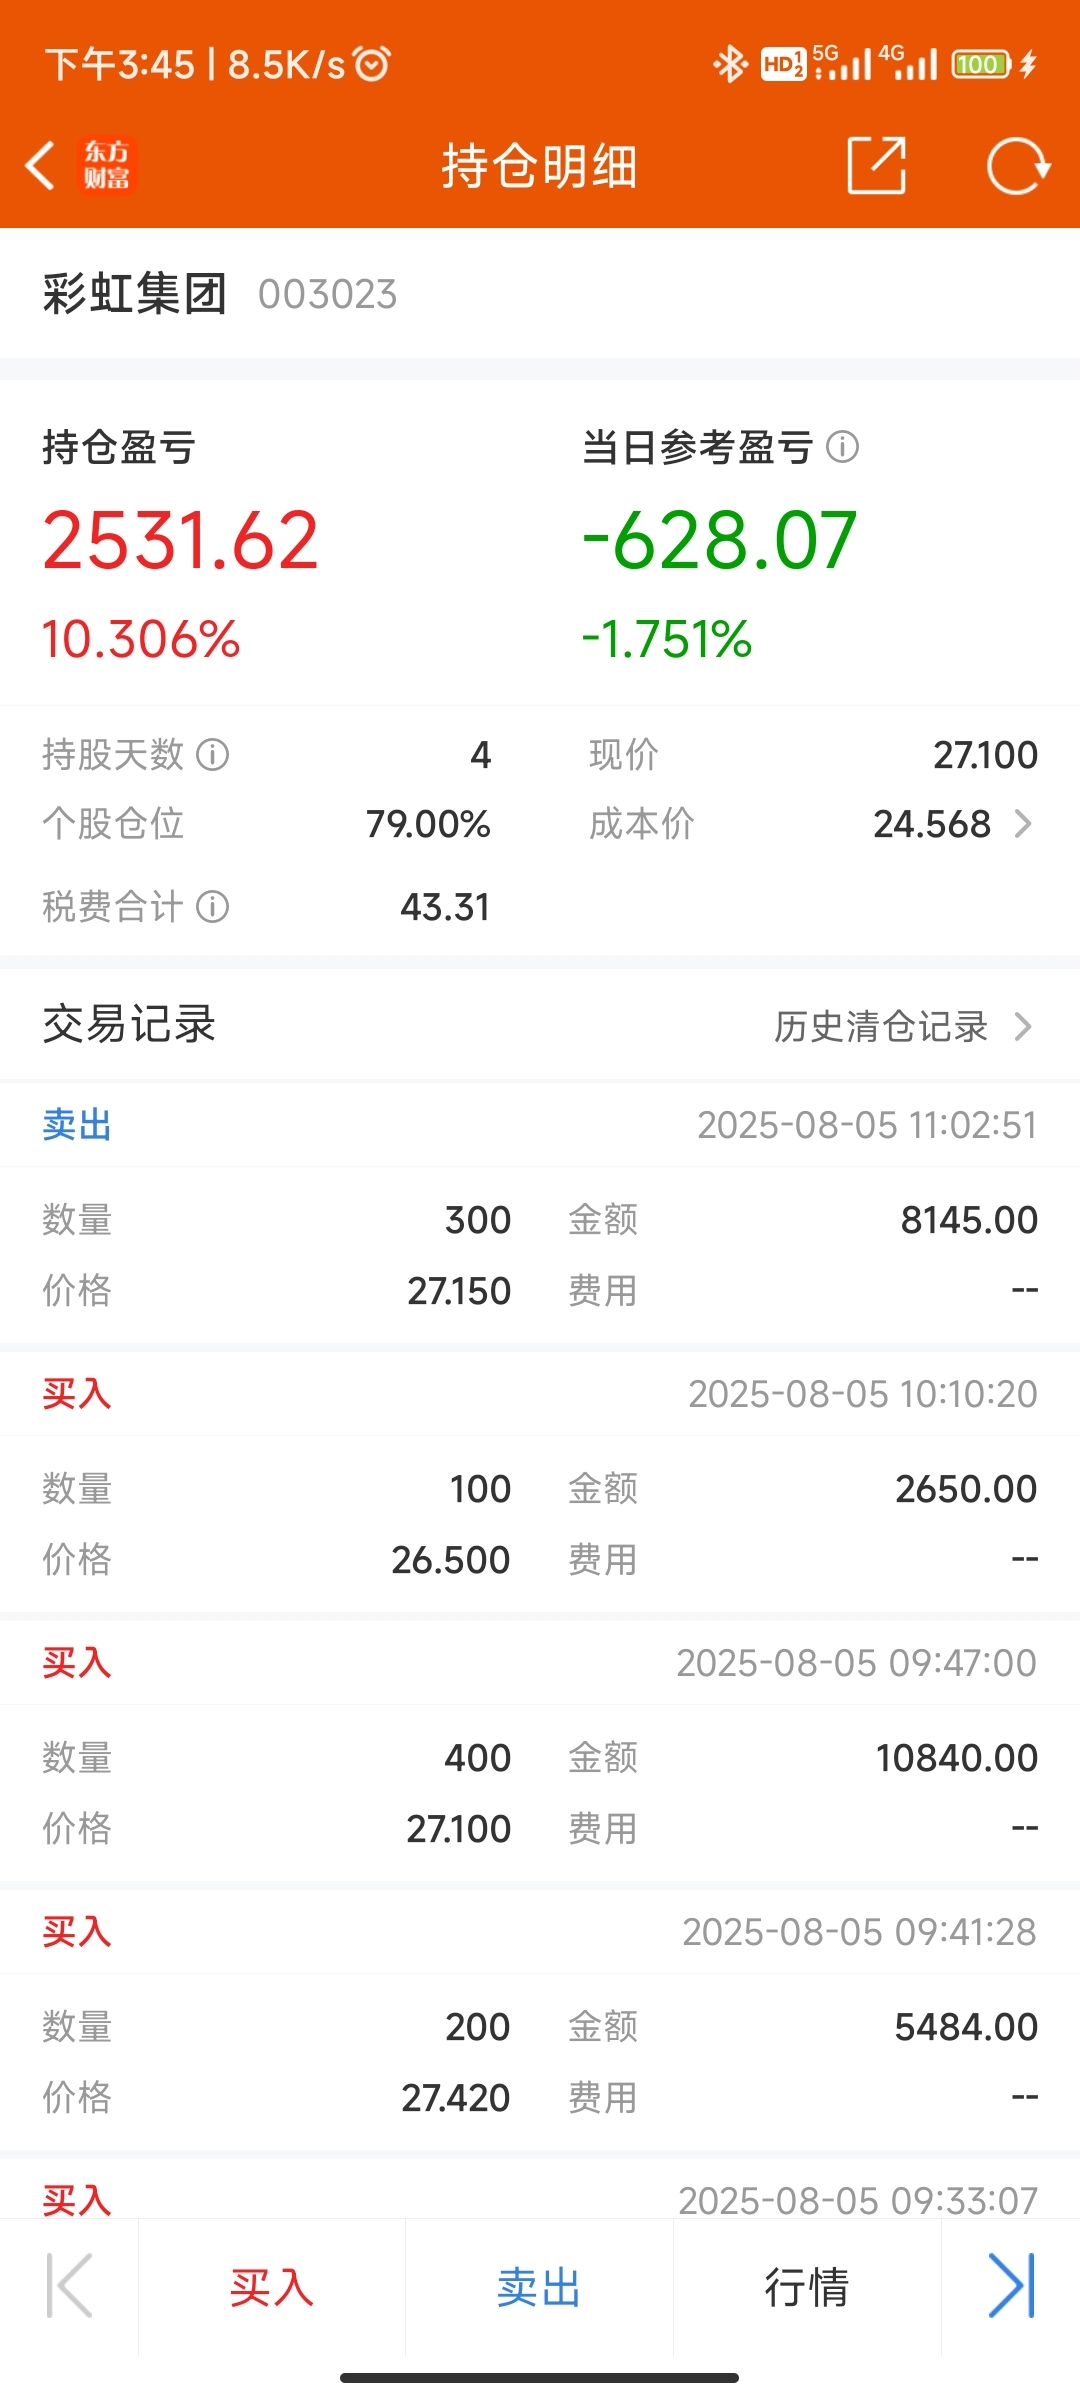1080x2400 pixels.
Task: Tap the 成本价 value 24.568
Action: pyautogui.click(x=932, y=824)
